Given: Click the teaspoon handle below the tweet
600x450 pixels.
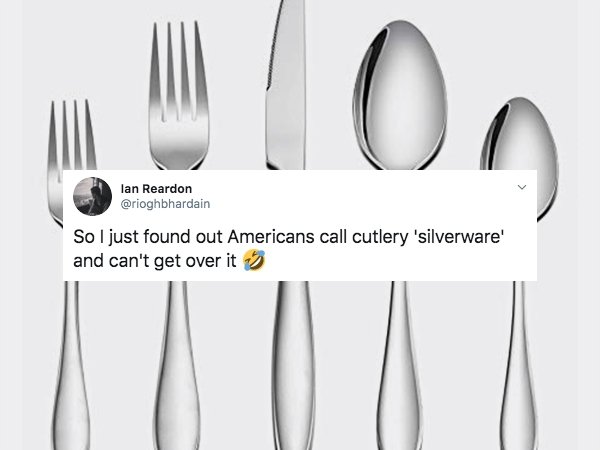Looking at the screenshot, I should 518,365.
